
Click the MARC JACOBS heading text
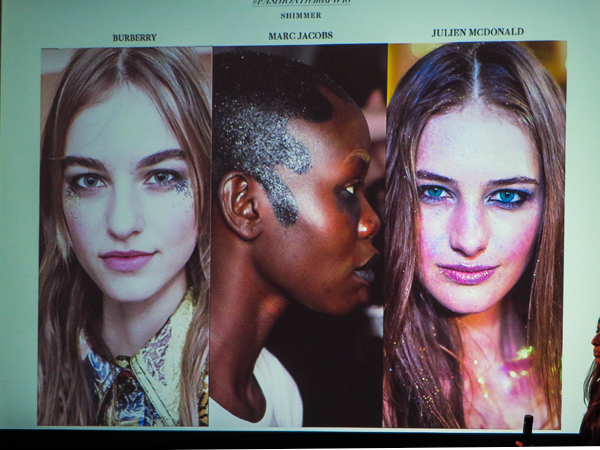pos(300,36)
